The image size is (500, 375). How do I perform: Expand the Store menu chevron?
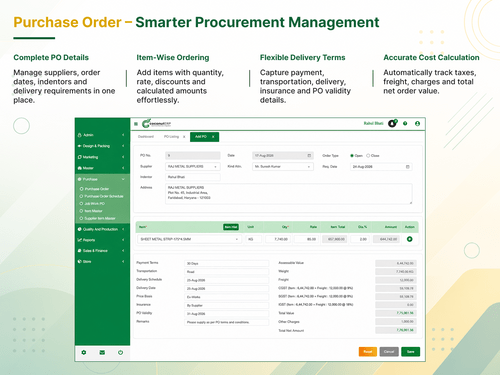[x=123, y=262]
